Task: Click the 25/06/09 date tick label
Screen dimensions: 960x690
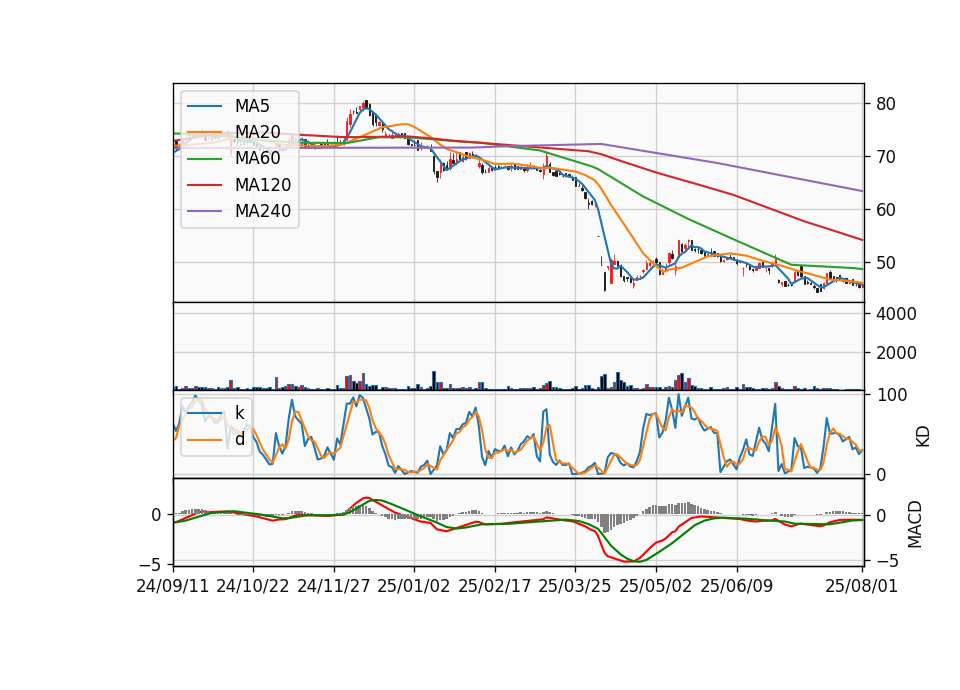Action: 737,586
